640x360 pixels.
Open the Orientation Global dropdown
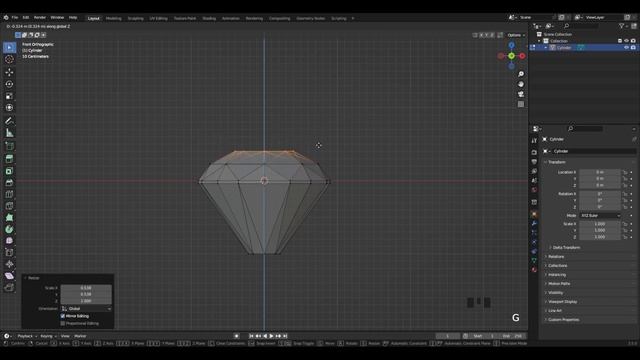coord(86,309)
